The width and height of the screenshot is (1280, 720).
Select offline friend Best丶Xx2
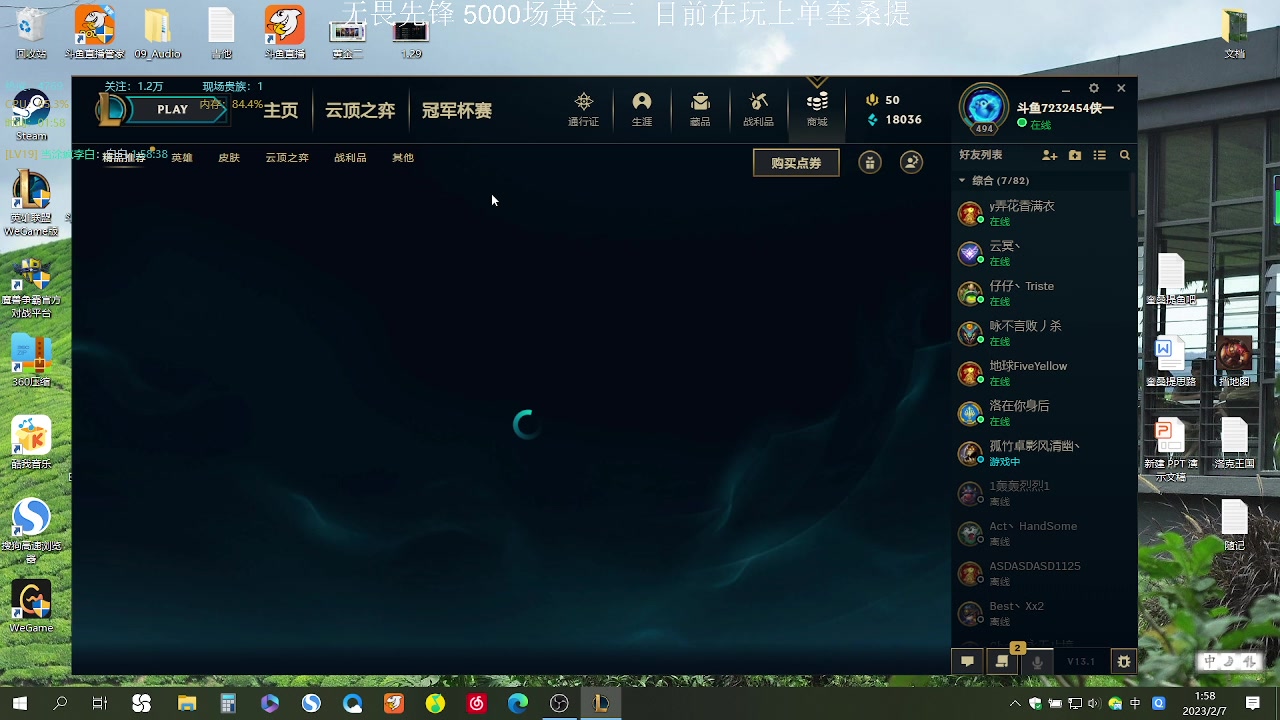(x=1040, y=613)
